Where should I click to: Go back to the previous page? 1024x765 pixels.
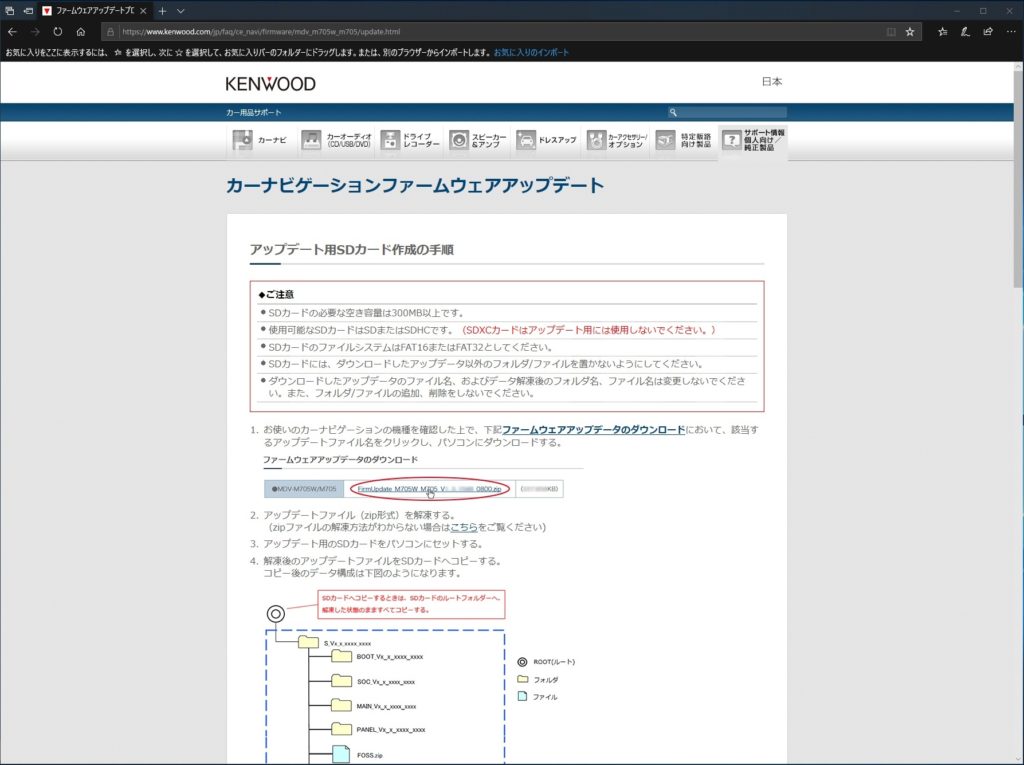click(x=12, y=31)
